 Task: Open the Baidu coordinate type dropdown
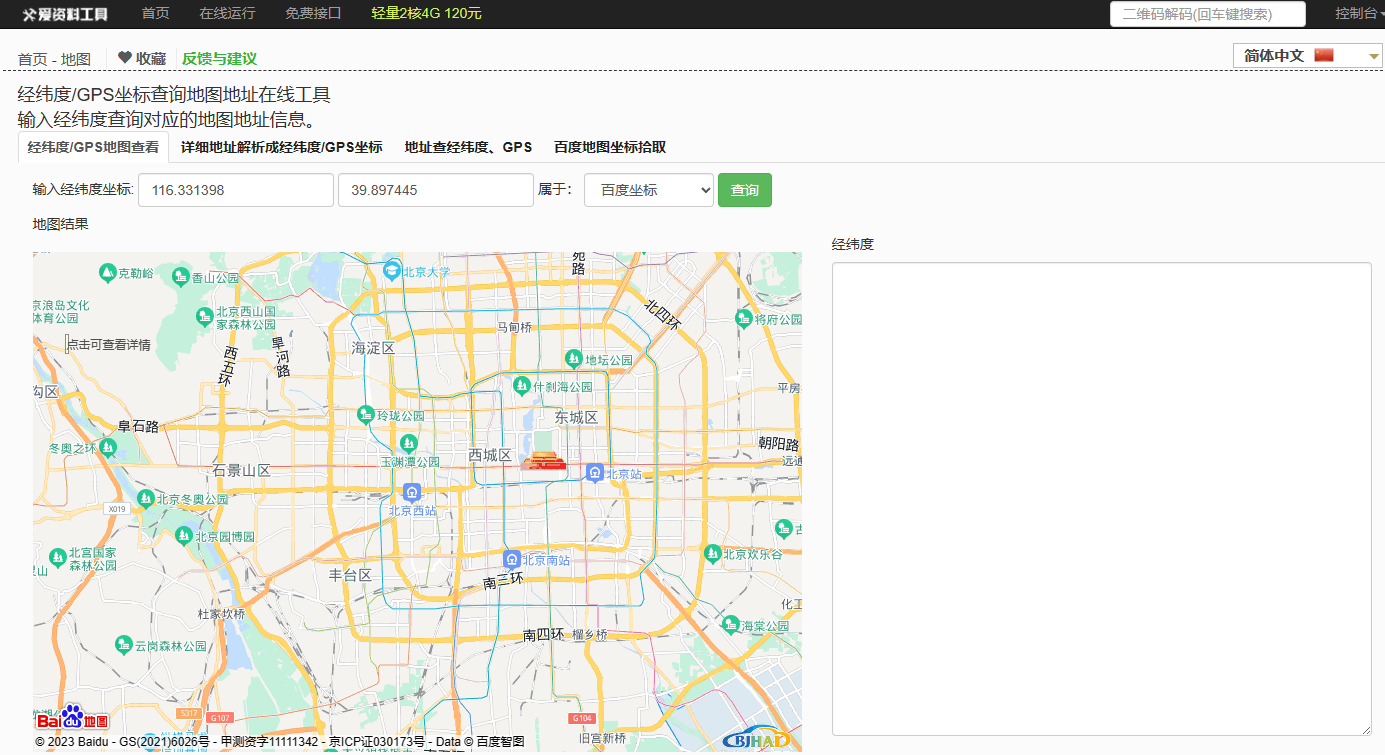pos(648,190)
